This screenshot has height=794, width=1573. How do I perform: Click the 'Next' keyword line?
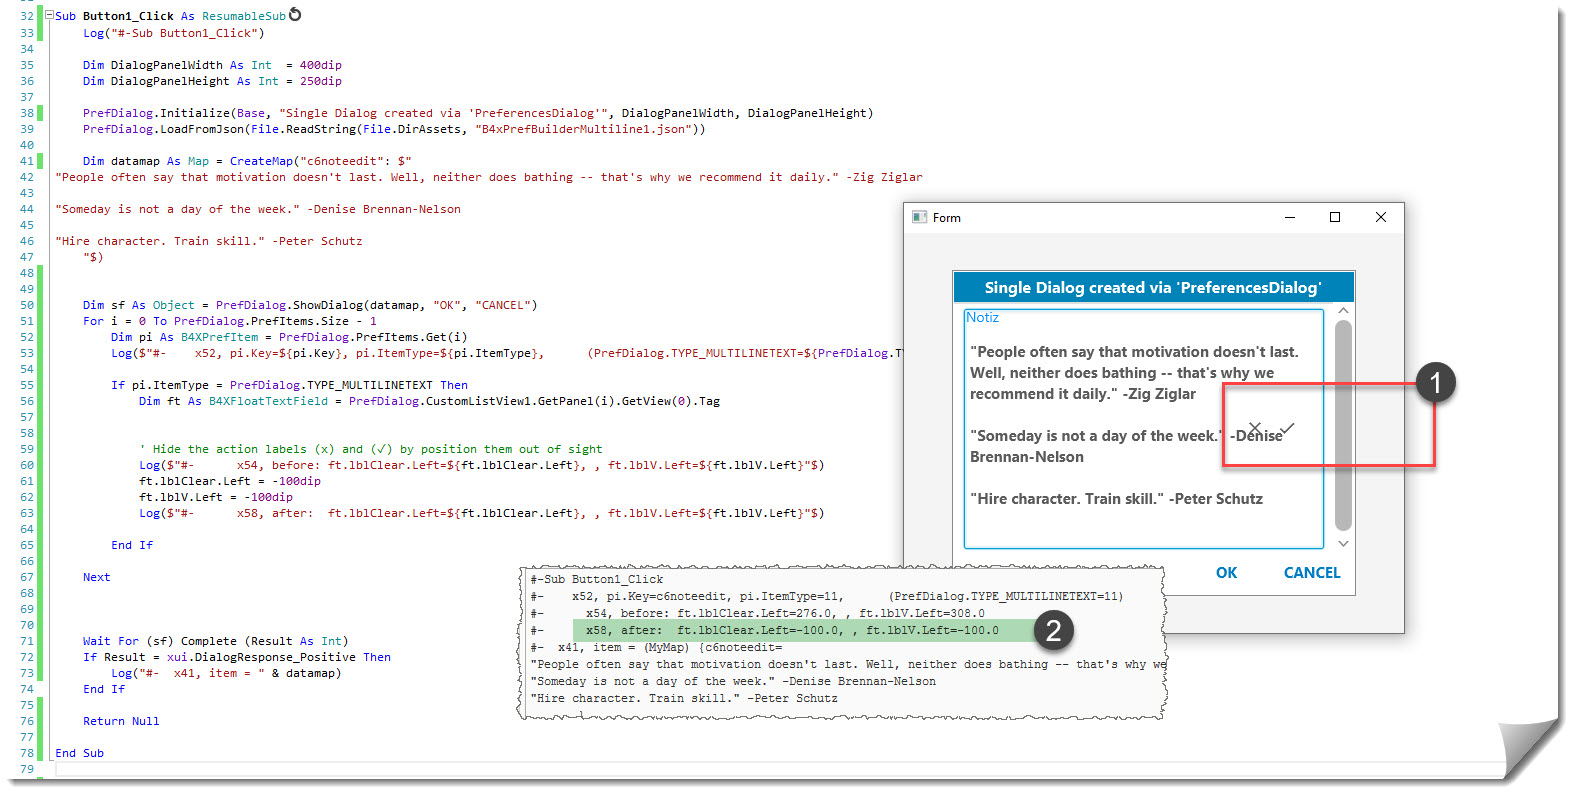(97, 577)
